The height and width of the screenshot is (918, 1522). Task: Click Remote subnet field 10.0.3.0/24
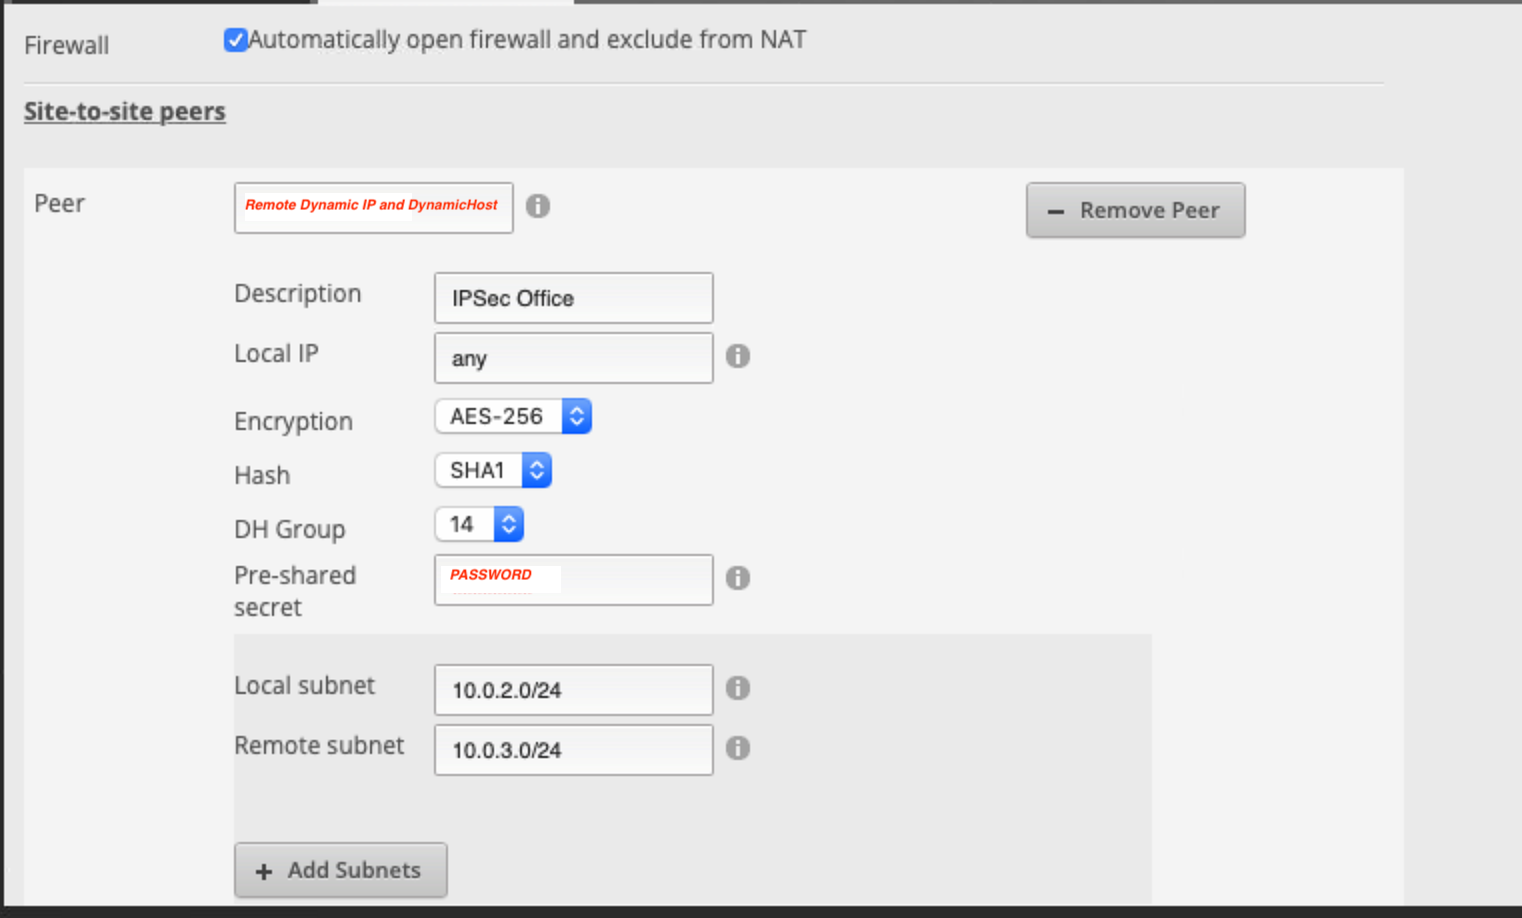tap(573, 750)
